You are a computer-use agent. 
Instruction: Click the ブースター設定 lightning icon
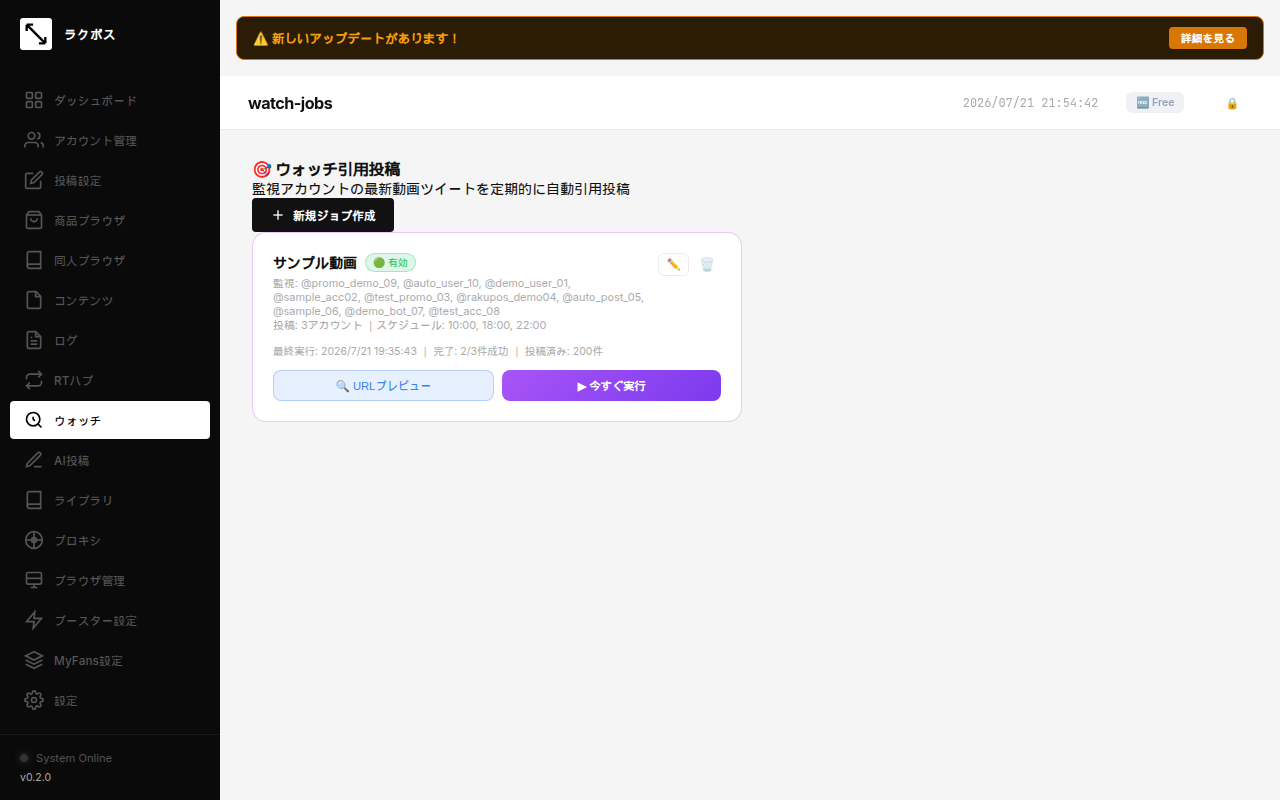pos(34,620)
